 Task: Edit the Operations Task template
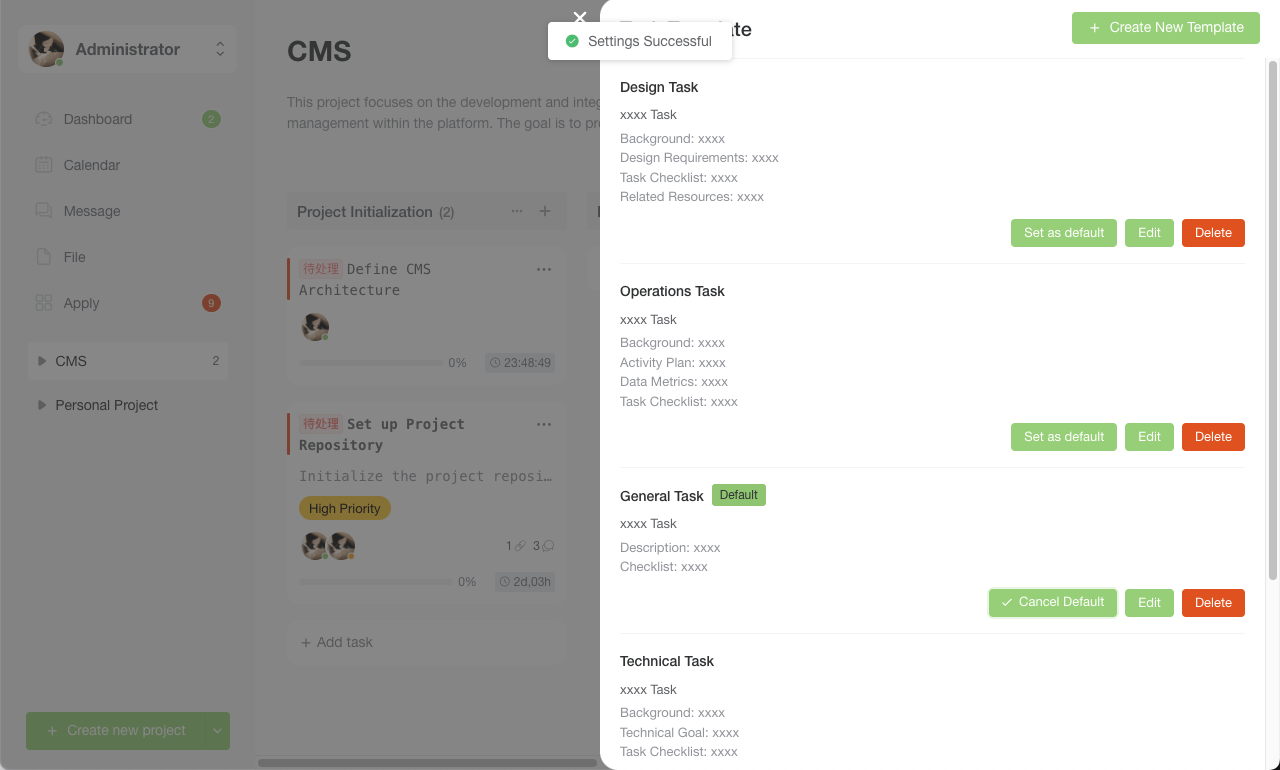point(1149,437)
